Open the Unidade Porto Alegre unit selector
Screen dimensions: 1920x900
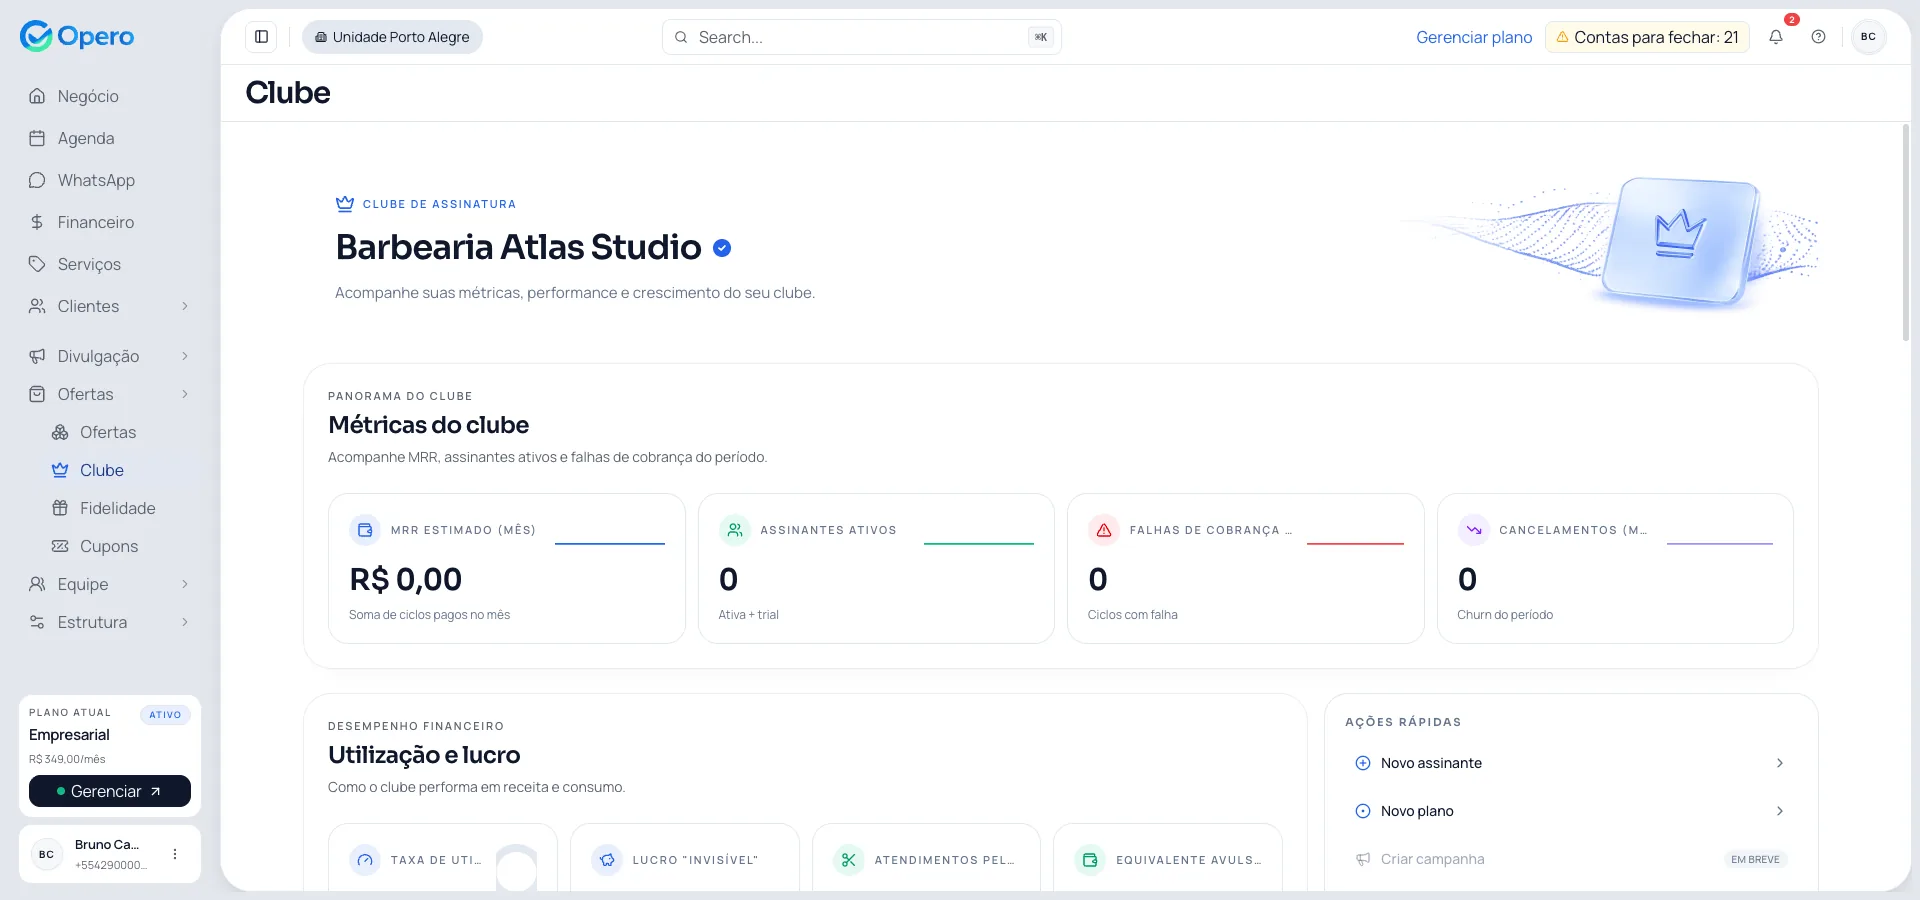coord(392,37)
